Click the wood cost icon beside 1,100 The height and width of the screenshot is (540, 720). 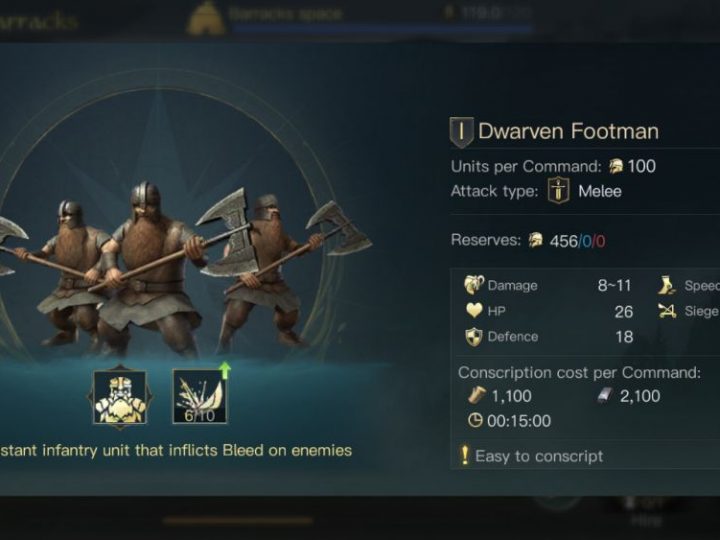pos(477,395)
